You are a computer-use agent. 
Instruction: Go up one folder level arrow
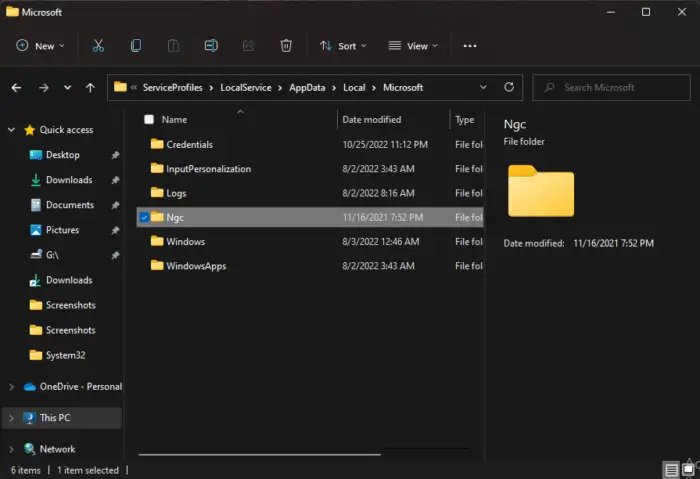coord(90,87)
